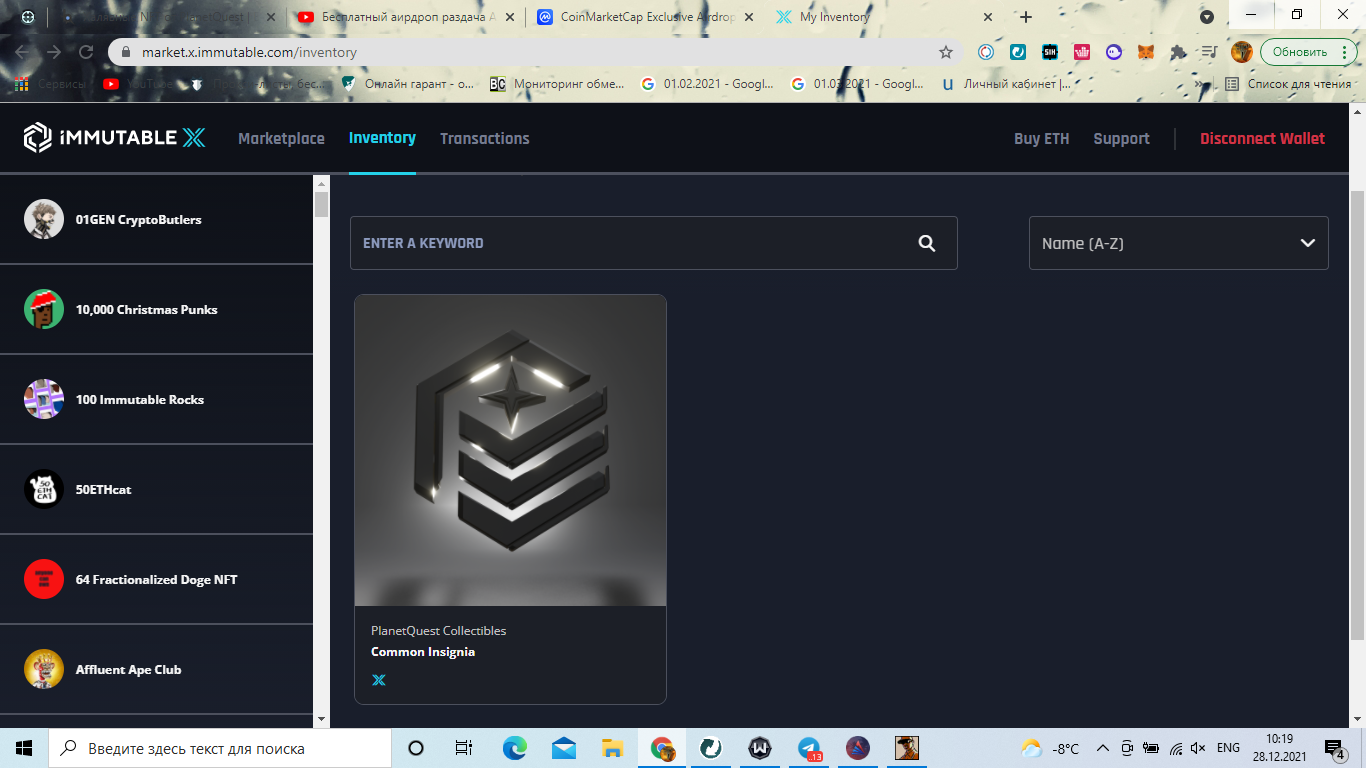
Task: Open the Mail app on the taskbar
Action: (x=564, y=748)
